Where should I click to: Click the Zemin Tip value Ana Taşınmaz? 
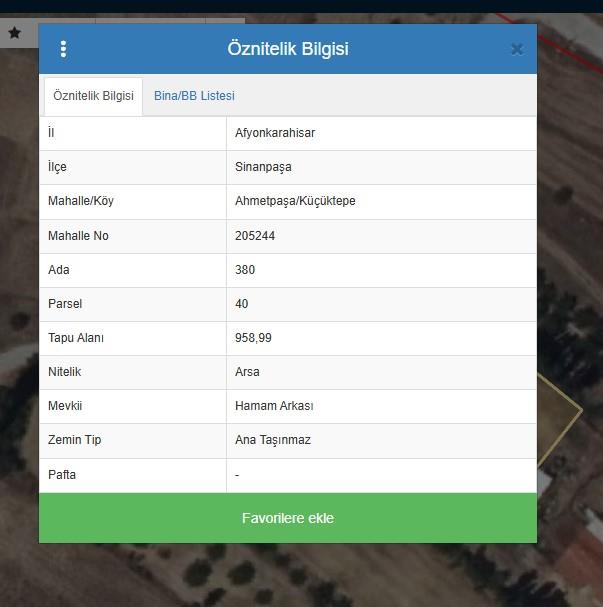click(x=273, y=440)
